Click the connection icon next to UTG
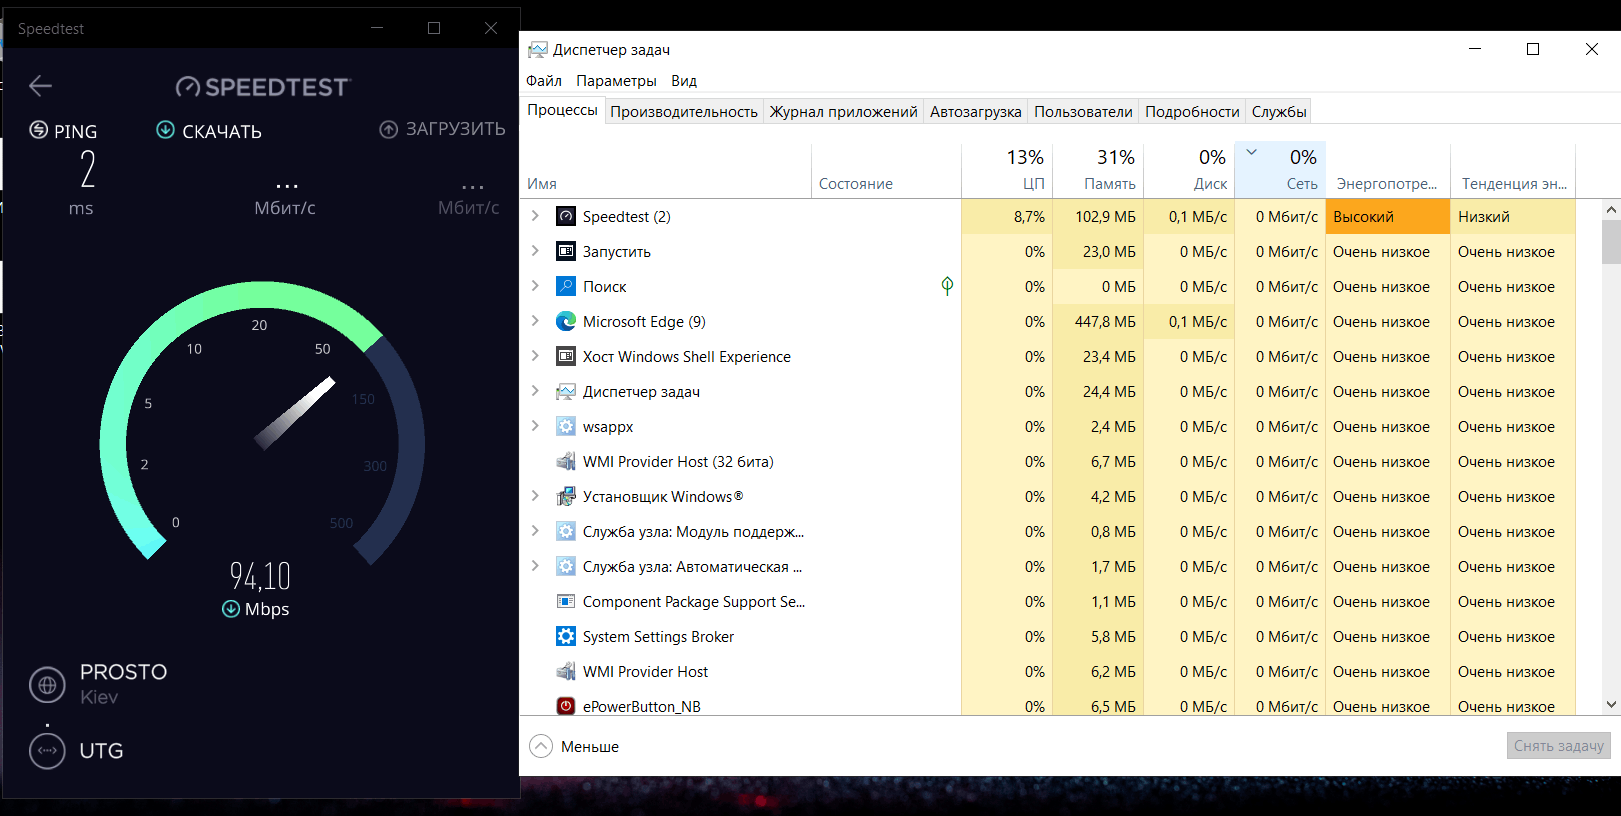This screenshot has height=816, width=1621. tap(47, 751)
